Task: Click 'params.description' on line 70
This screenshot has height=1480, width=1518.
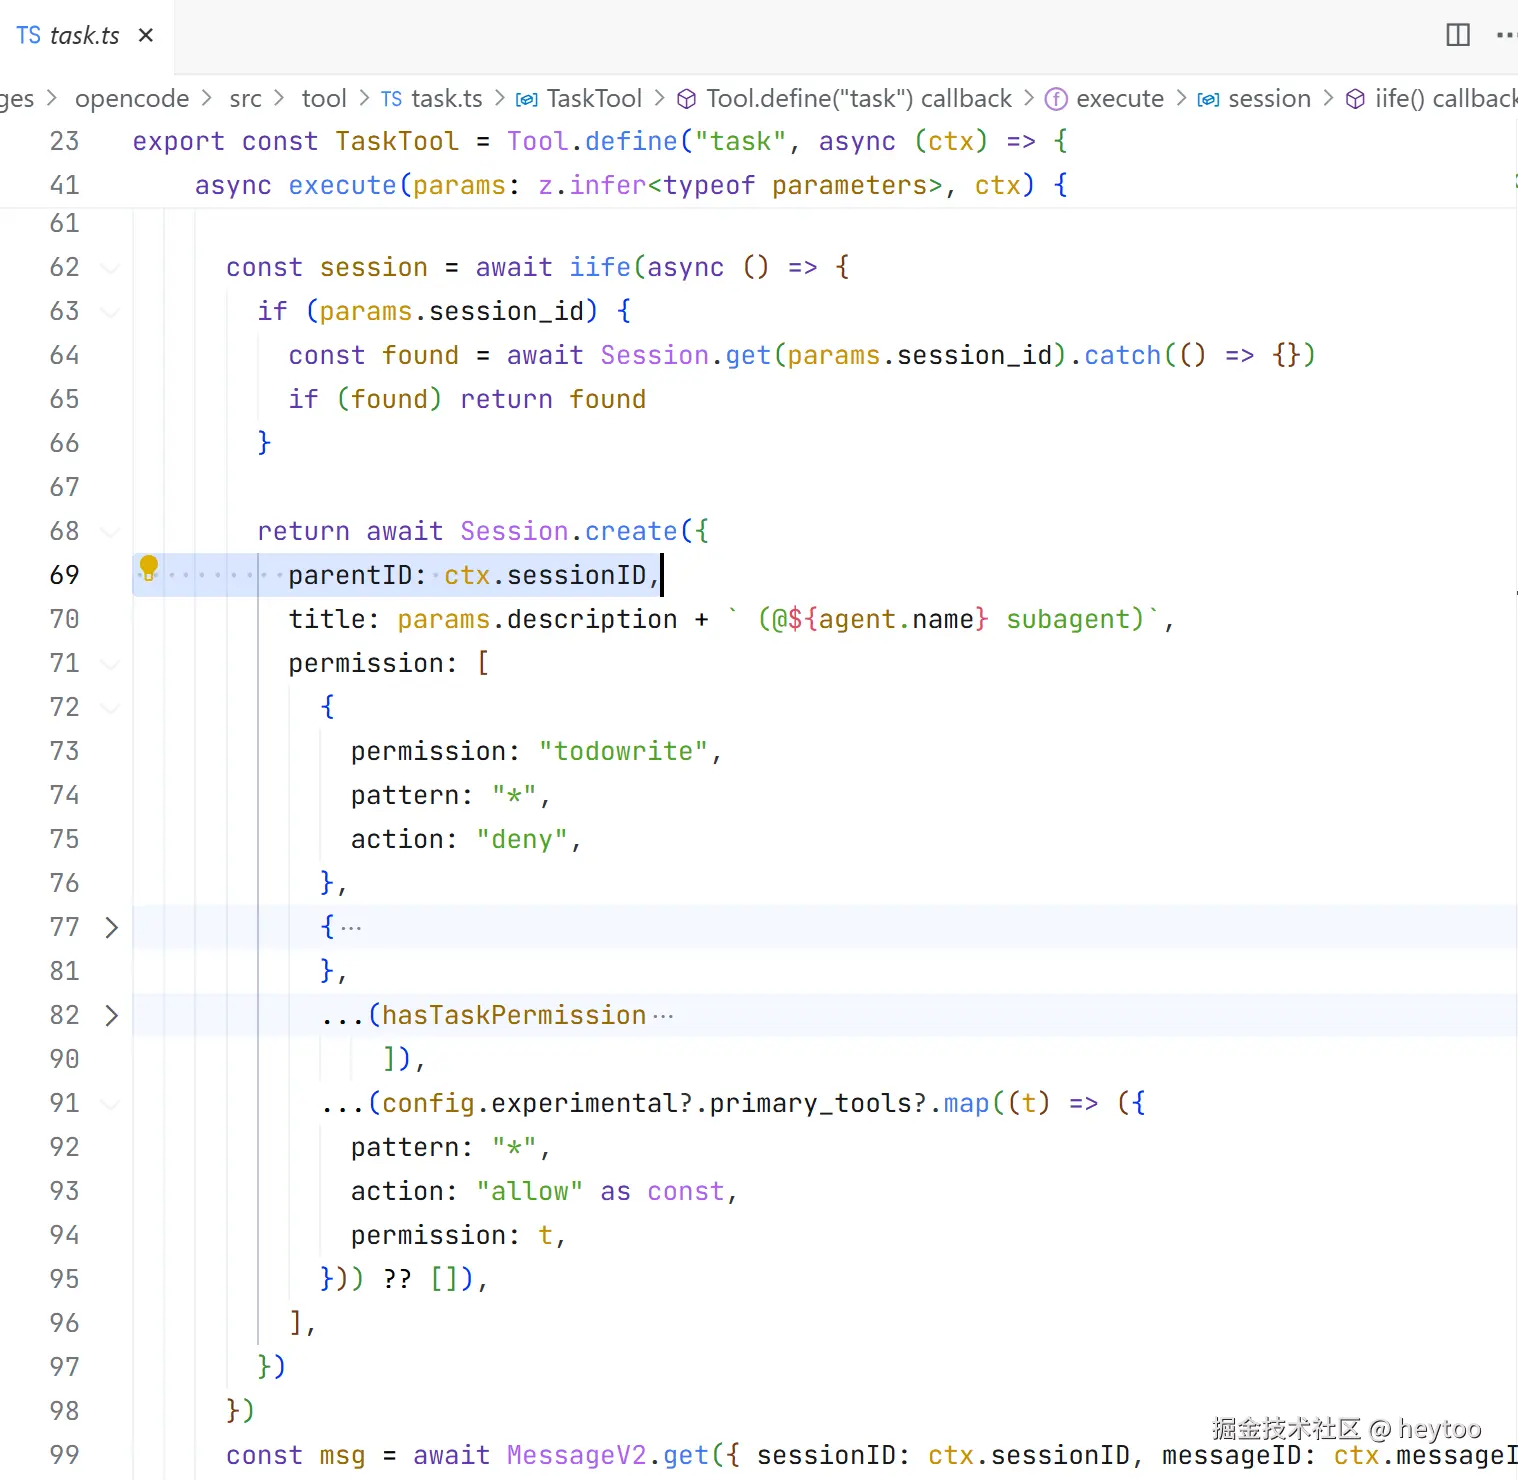Action: (x=537, y=619)
